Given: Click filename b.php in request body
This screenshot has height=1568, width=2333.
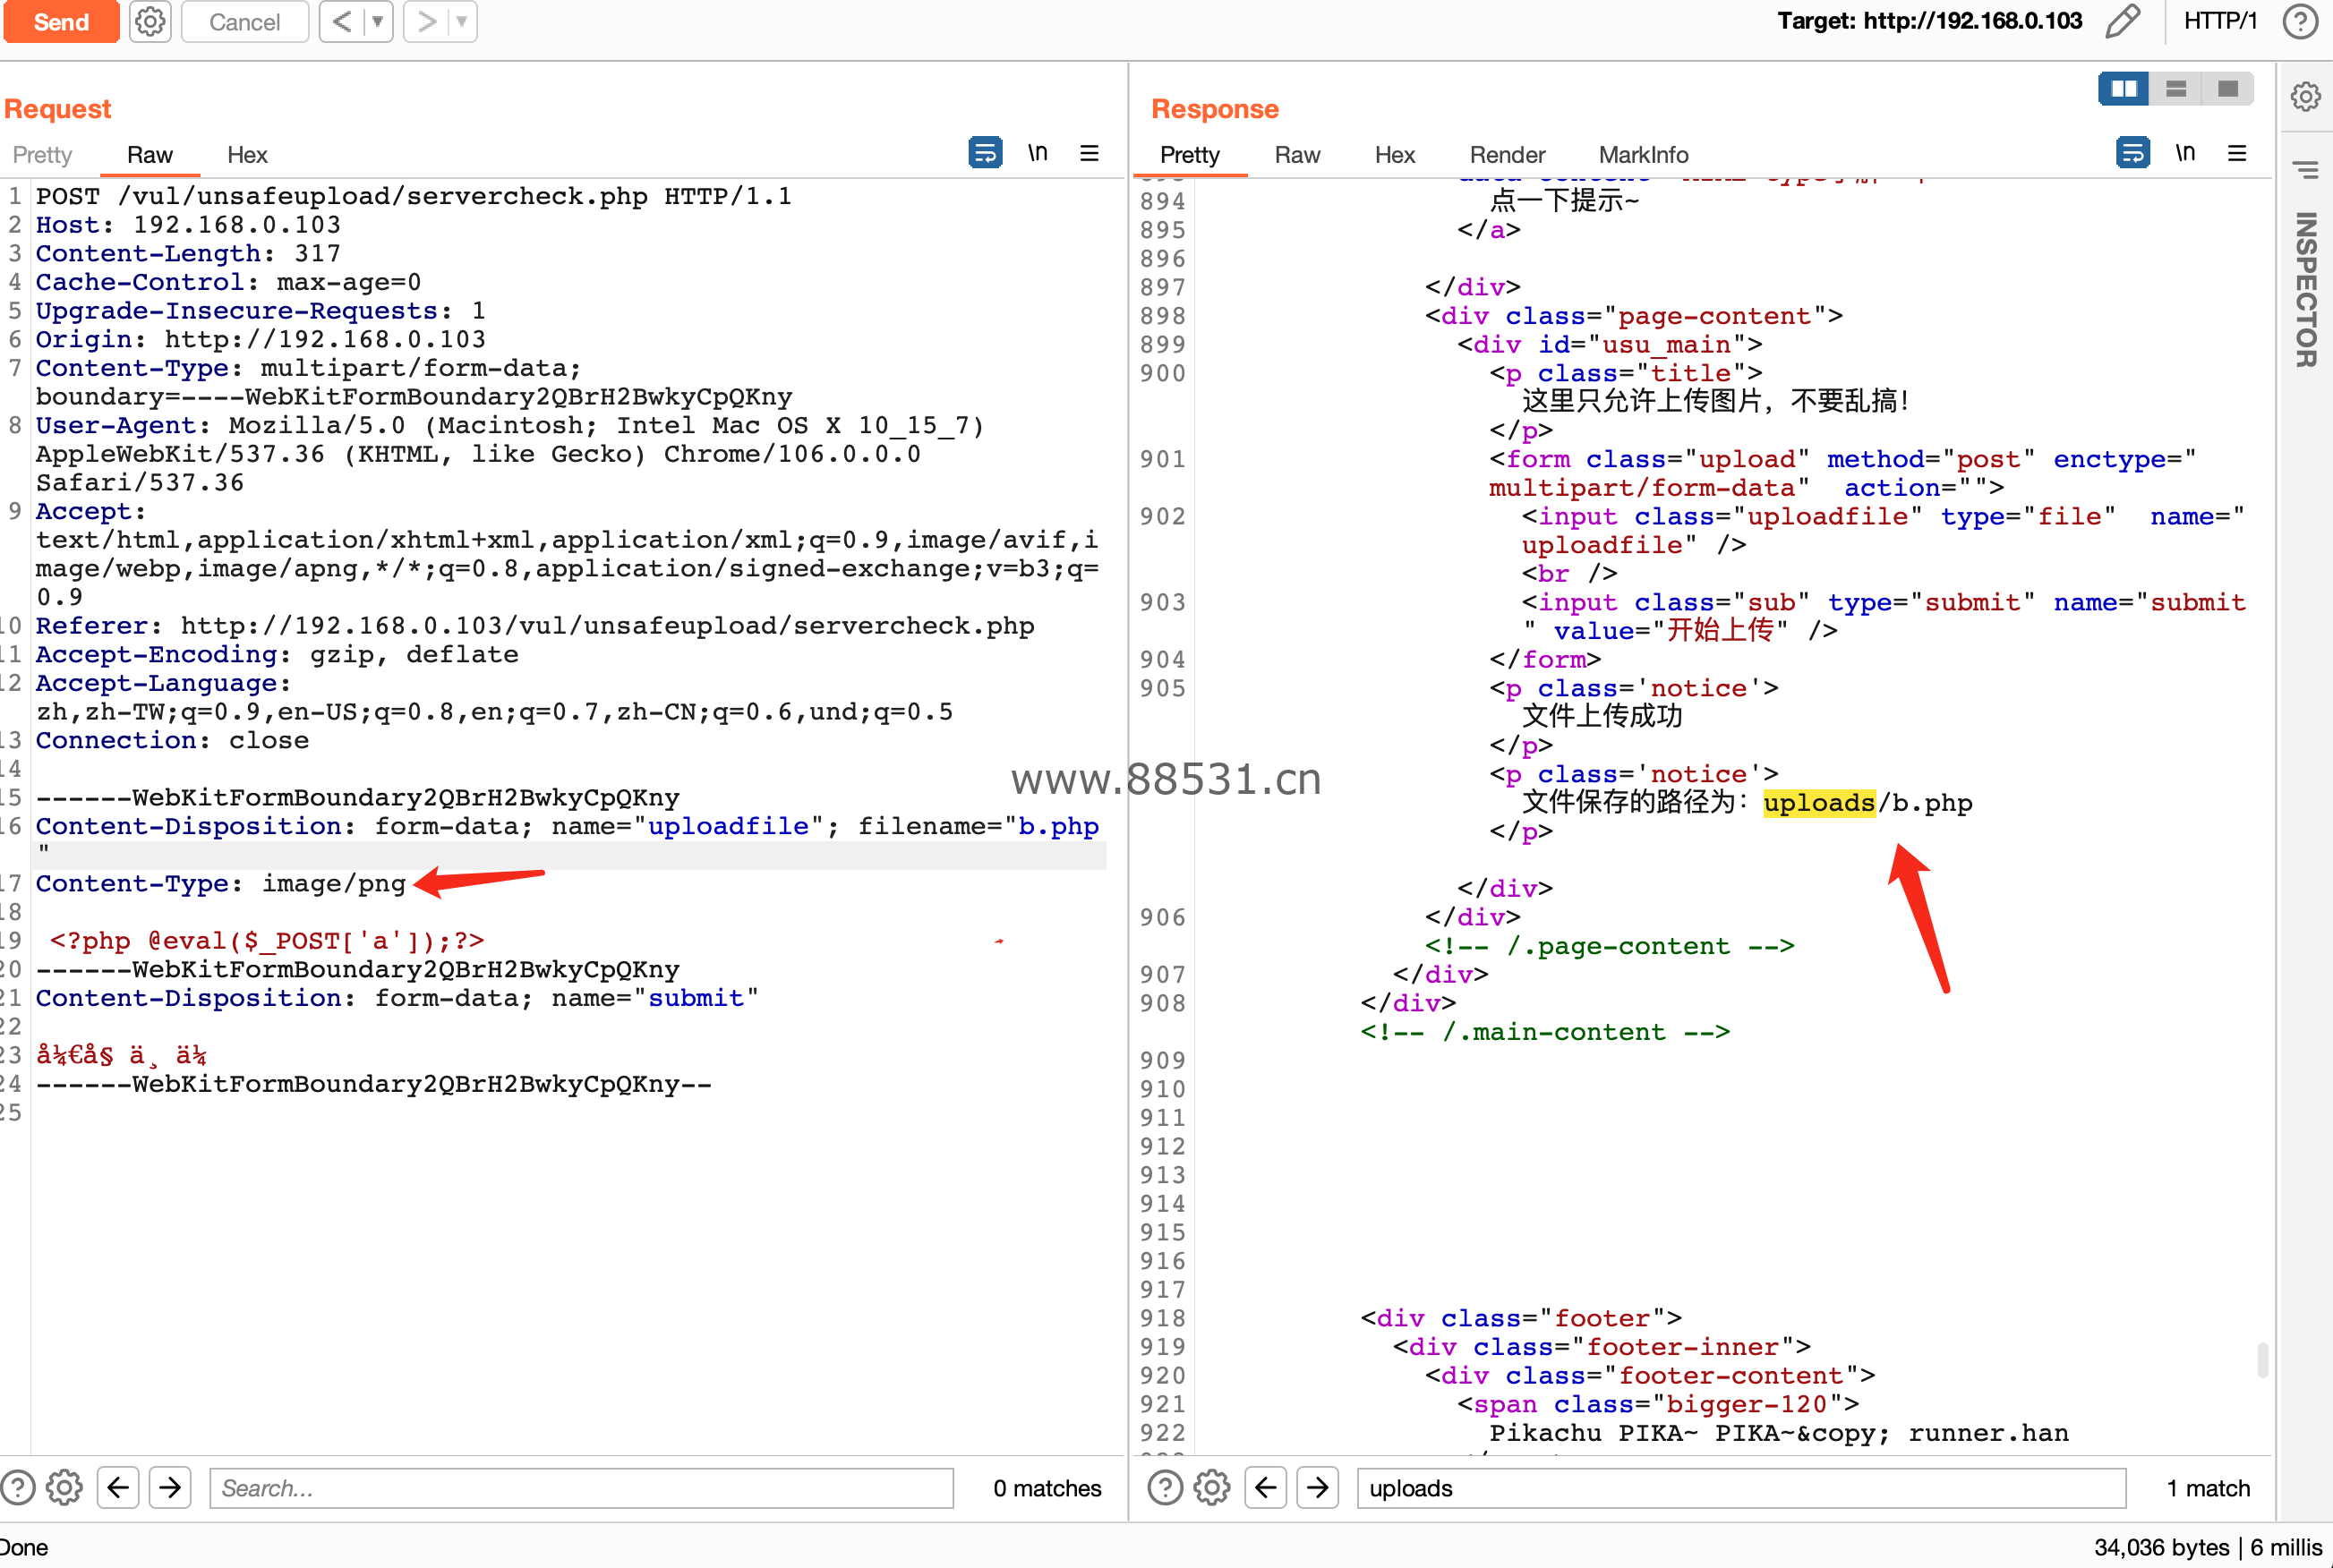Looking at the screenshot, I should pyautogui.click(x=1058, y=827).
